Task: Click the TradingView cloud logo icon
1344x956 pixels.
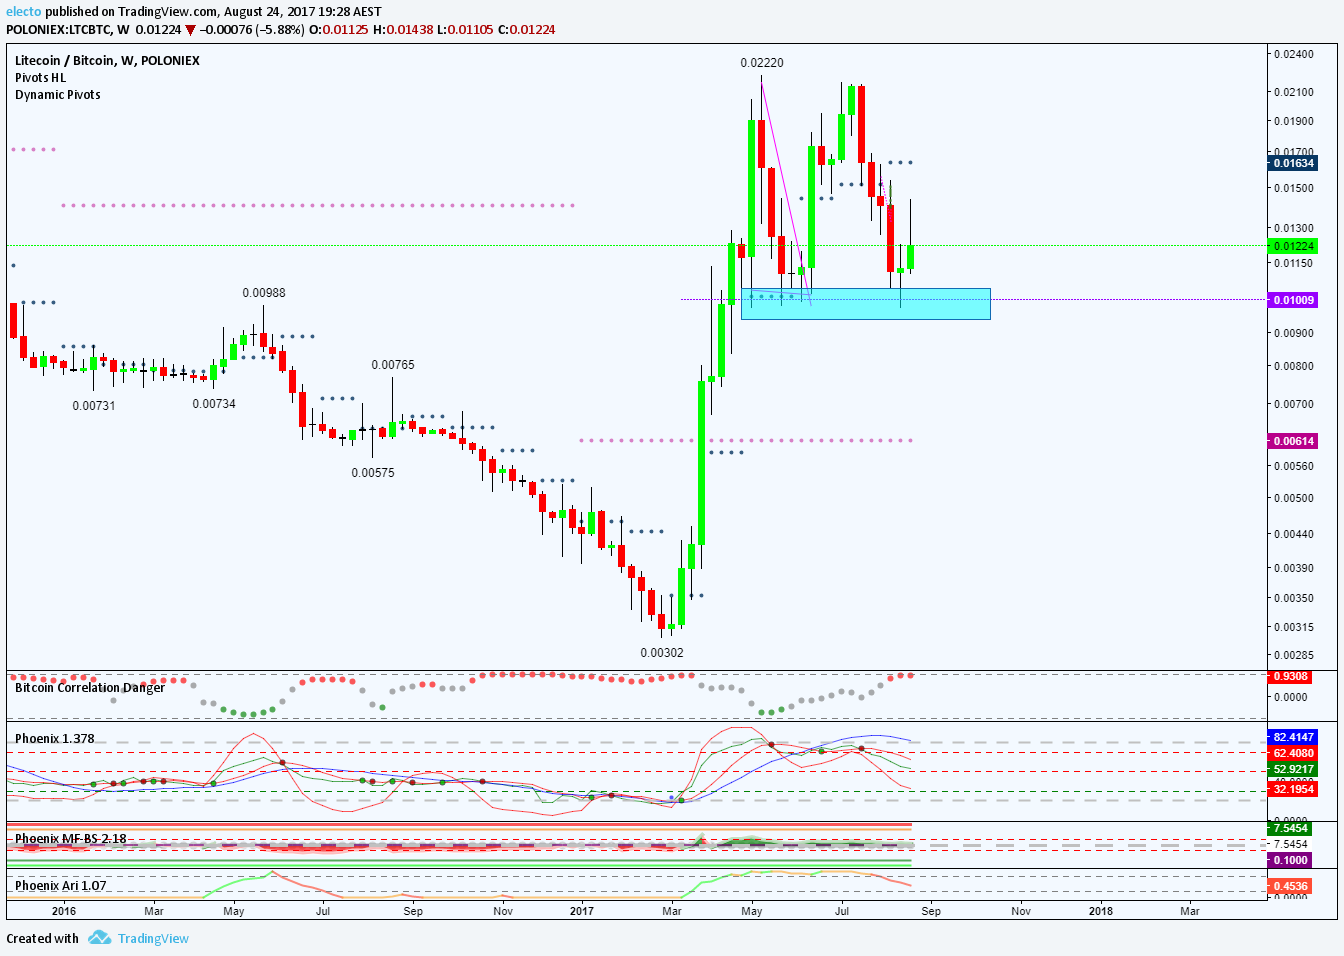Action: (x=99, y=938)
